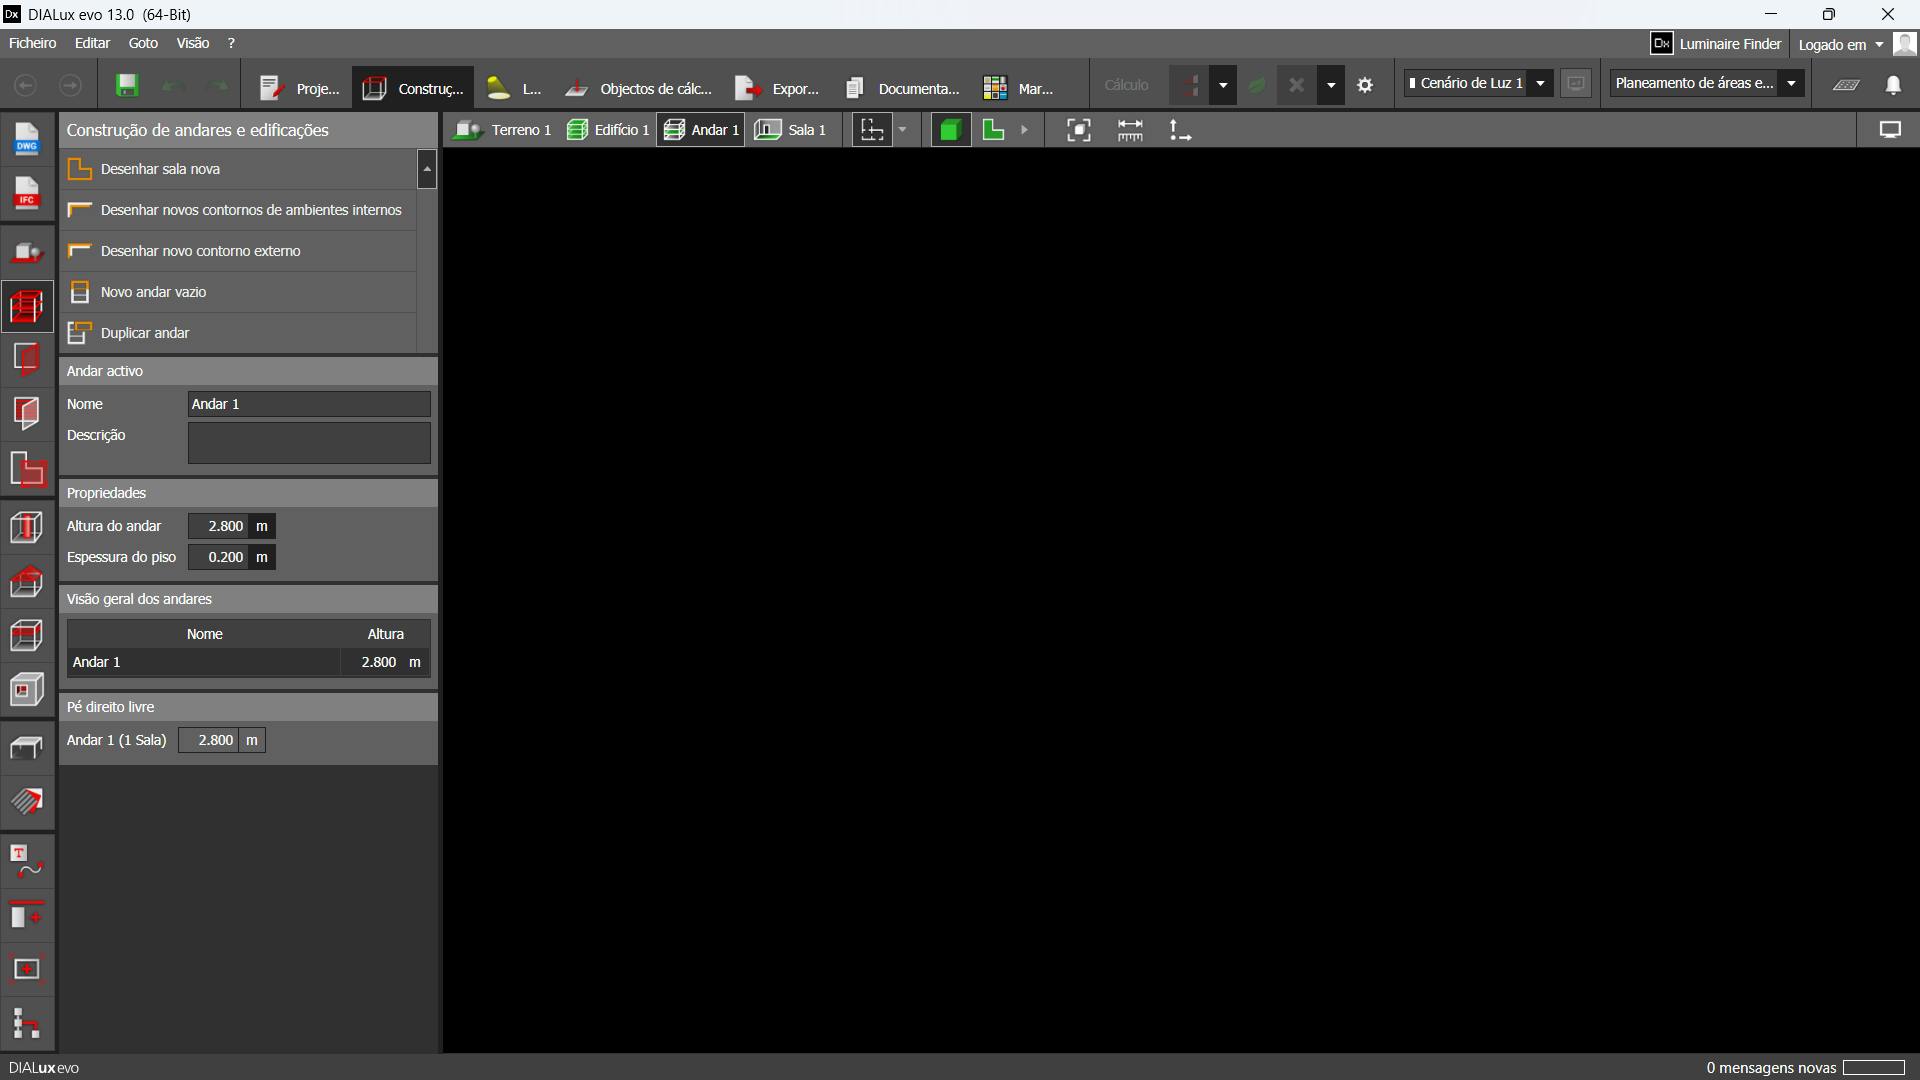Click Desenhar sala nova

(x=160, y=169)
